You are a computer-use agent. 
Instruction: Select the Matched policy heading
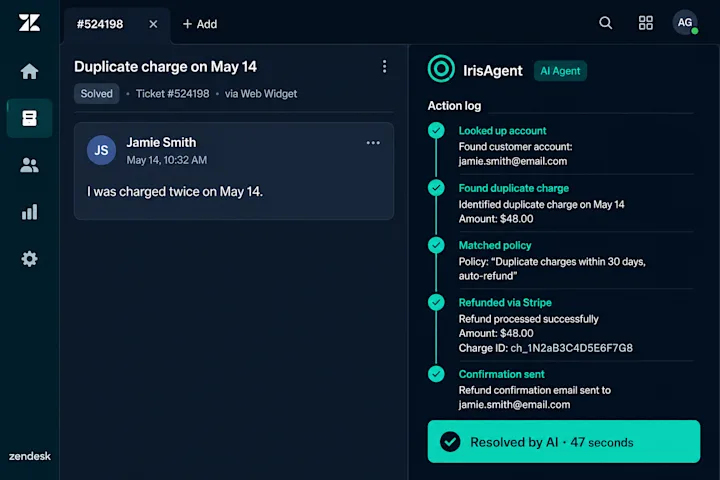495,245
